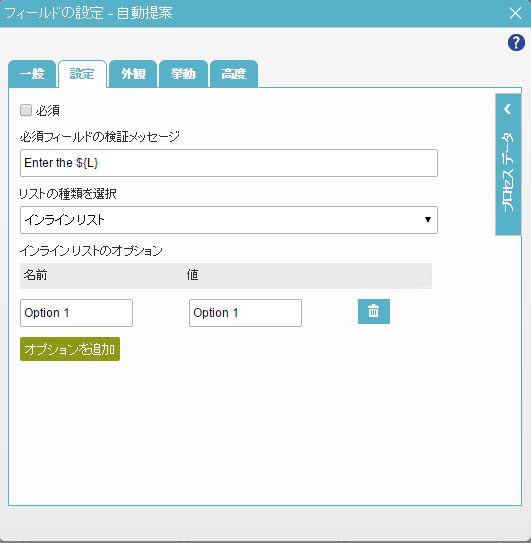The height and width of the screenshot is (543, 531).
Task: Select the 設定 tab
Action: 82,74
